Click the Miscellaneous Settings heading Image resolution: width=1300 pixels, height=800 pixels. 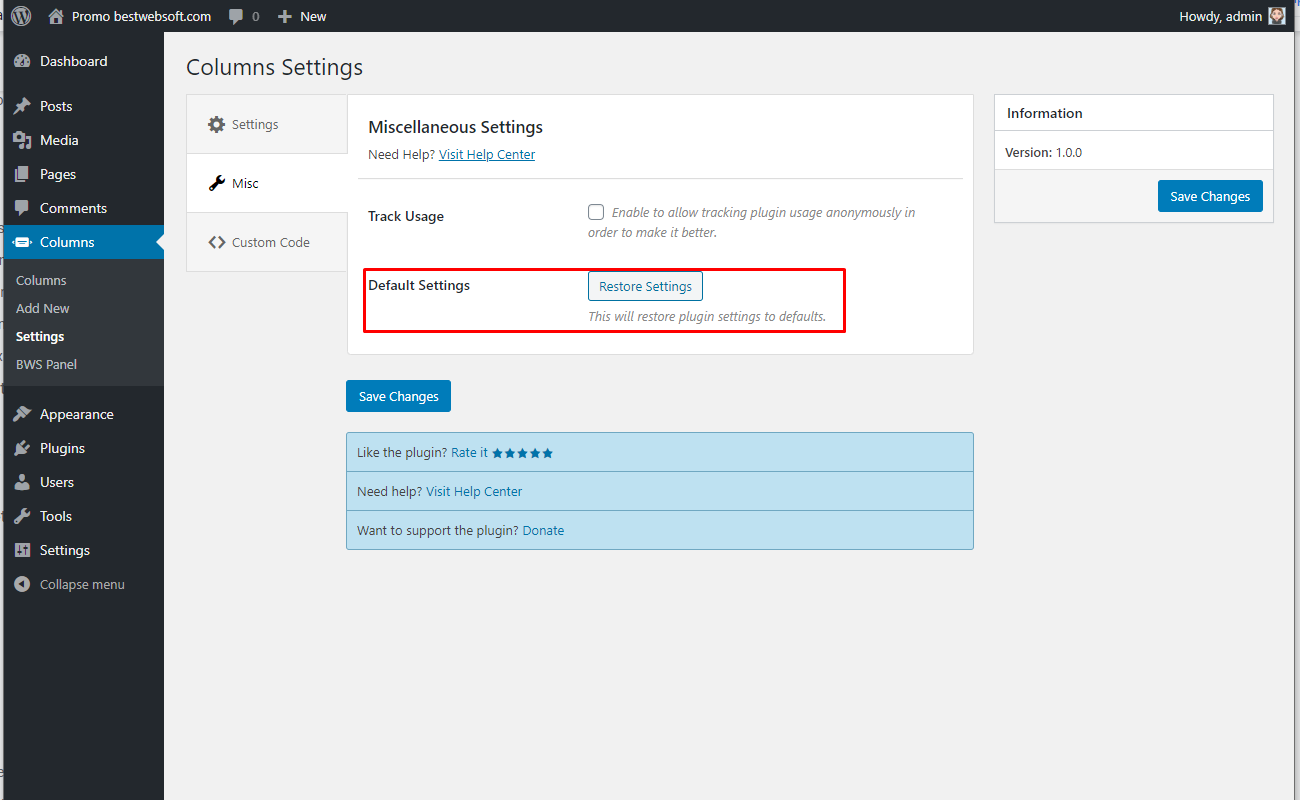[455, 127]
